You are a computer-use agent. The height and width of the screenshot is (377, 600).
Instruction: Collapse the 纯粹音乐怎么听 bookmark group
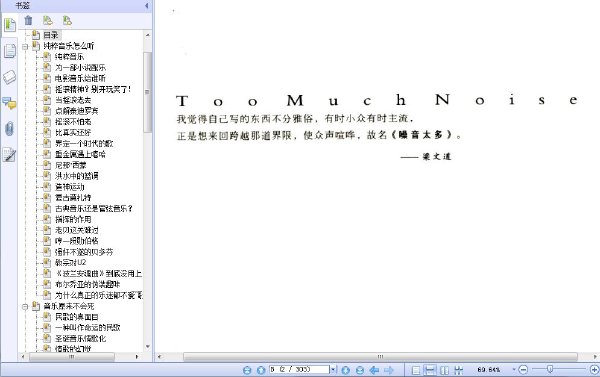tap(25, 46)
